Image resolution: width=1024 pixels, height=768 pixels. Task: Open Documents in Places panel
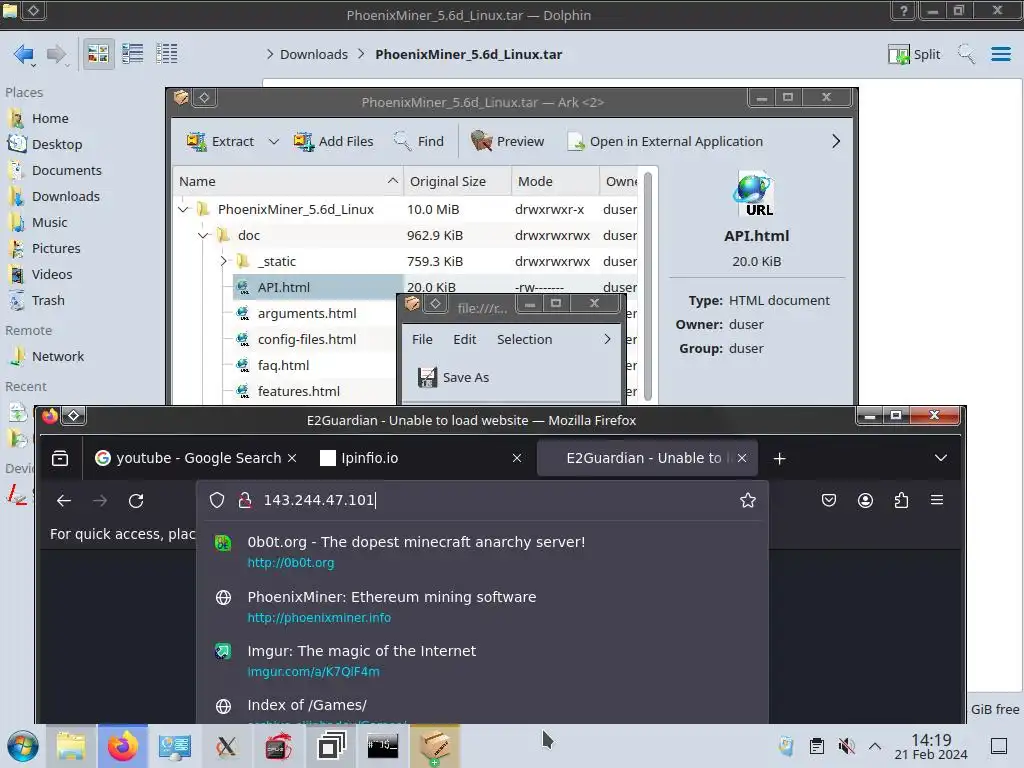coord(67,170)
